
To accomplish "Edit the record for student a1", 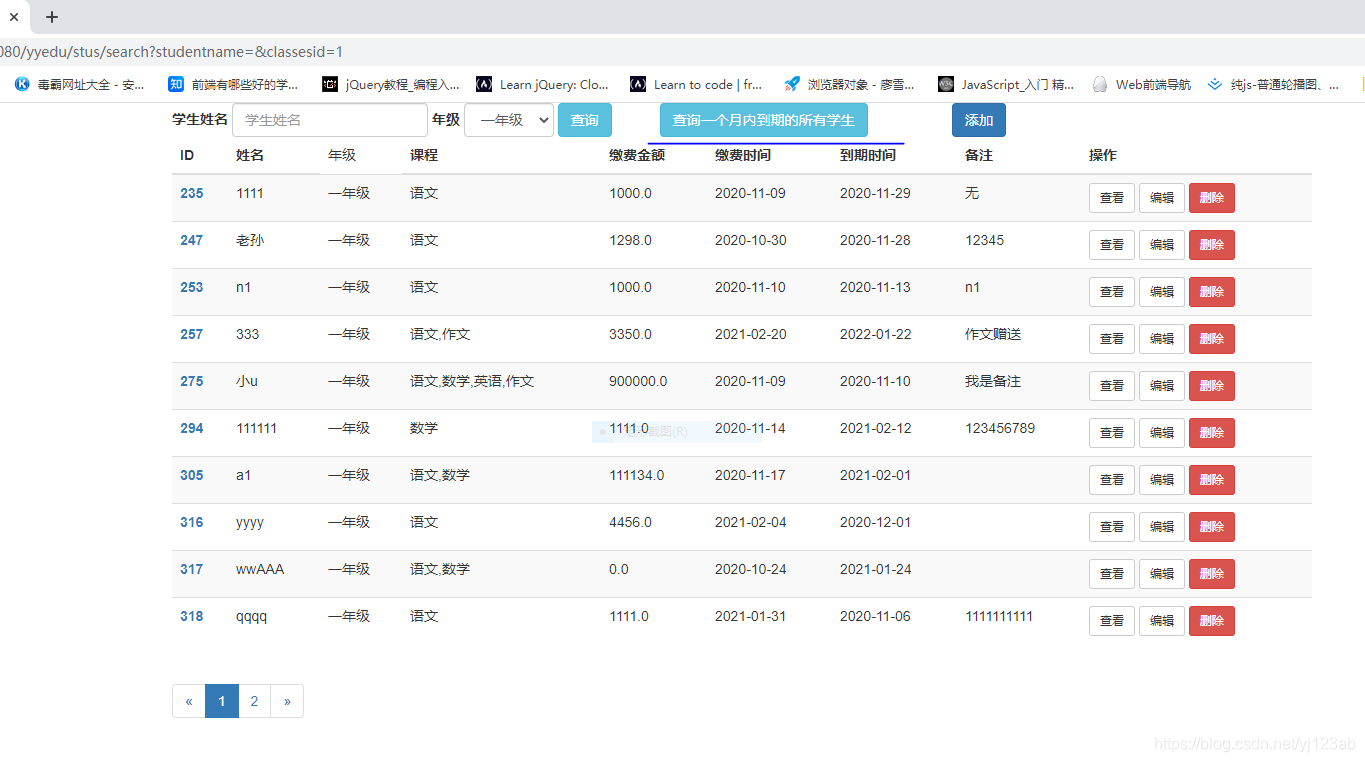I will tap(1162, 480).
